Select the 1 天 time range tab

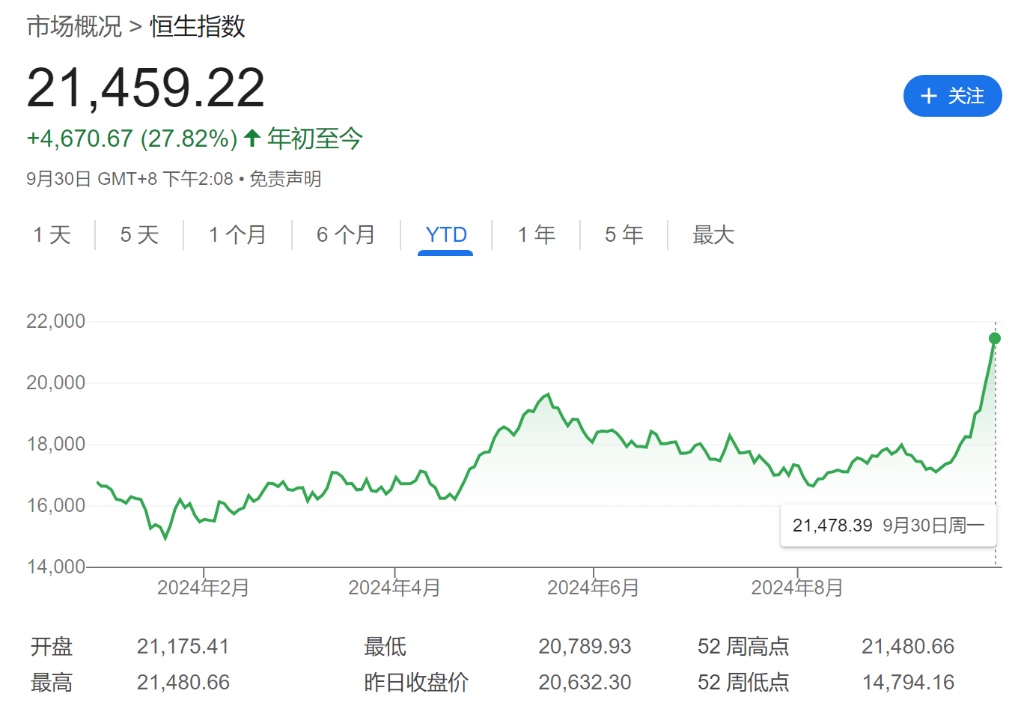coord(52,235)
